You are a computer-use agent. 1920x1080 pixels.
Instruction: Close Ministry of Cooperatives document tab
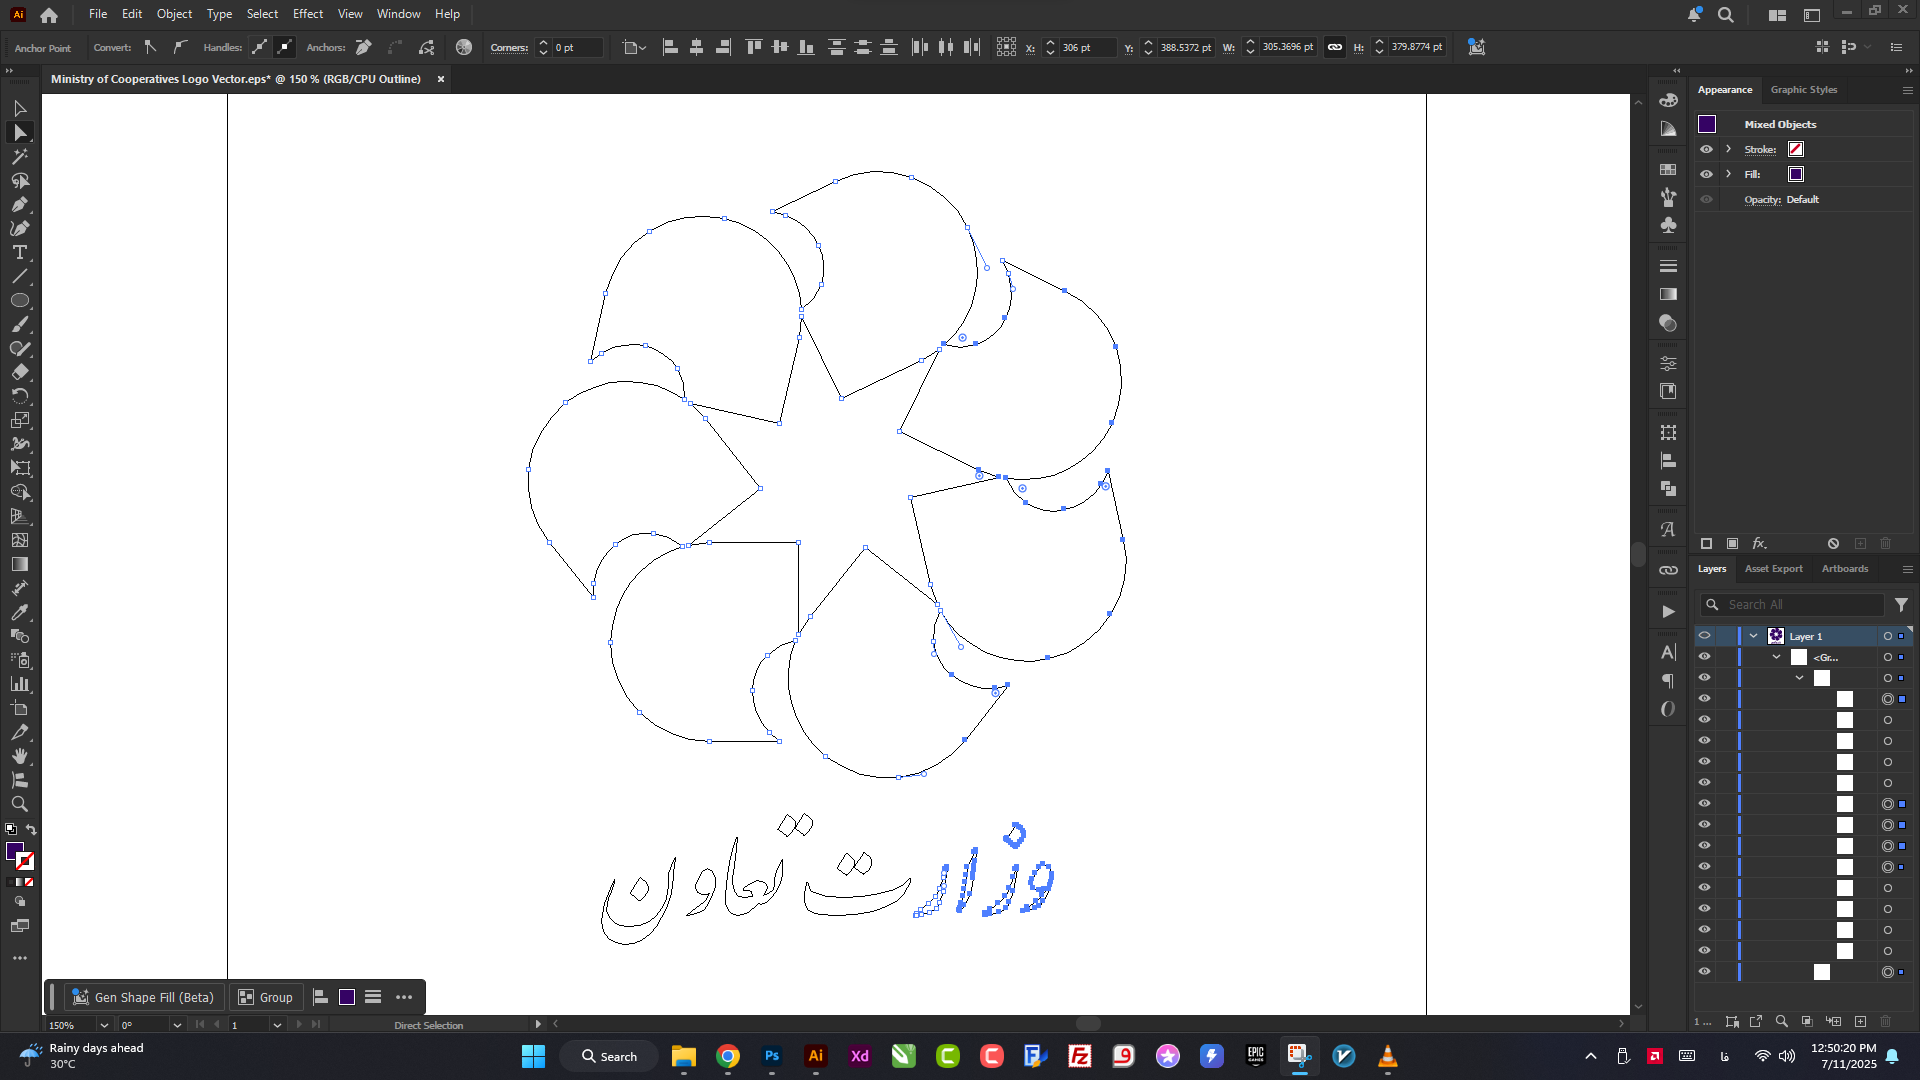[x=440, y=79]
